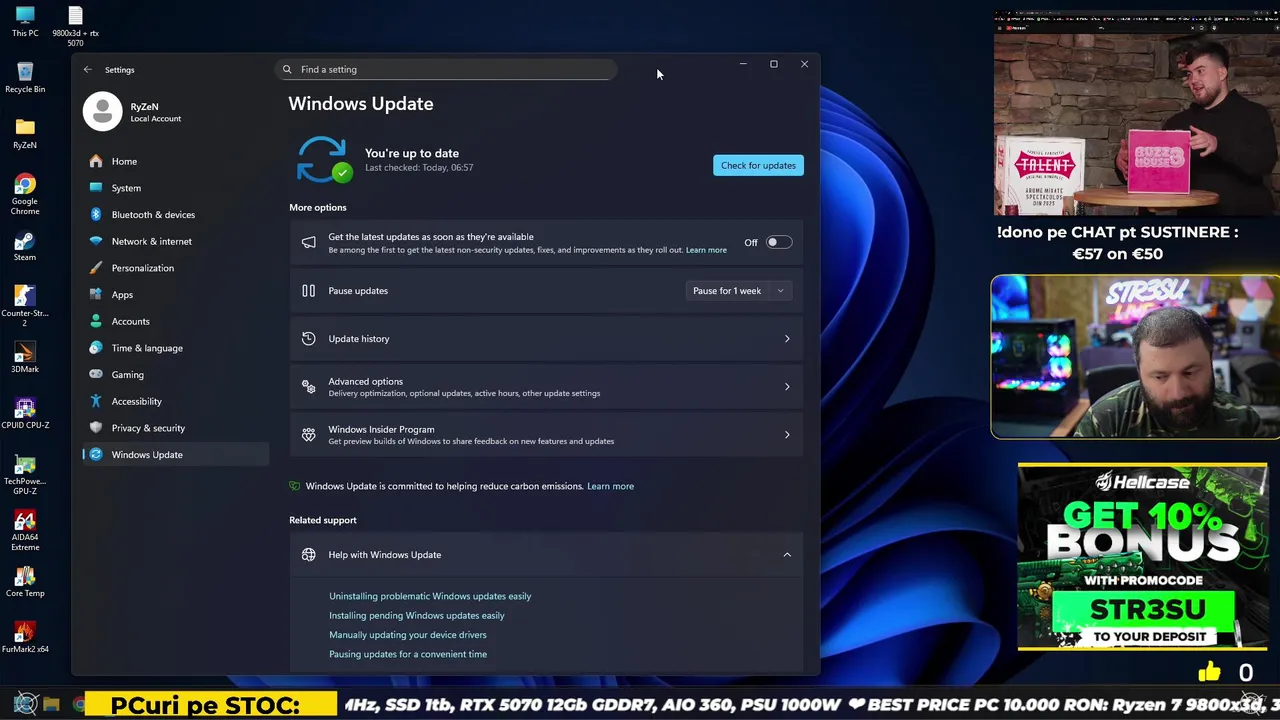Click the RyZeN account avatar
Image resolution: width=1280 pixels, height=720 pixels.
point(102,112)
